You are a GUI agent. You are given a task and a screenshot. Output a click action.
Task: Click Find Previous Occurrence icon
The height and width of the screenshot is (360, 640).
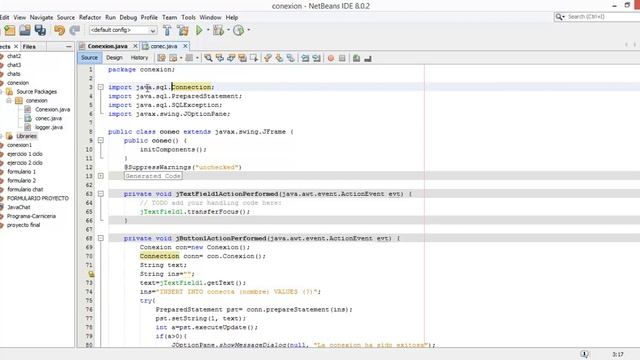(220, 58)
